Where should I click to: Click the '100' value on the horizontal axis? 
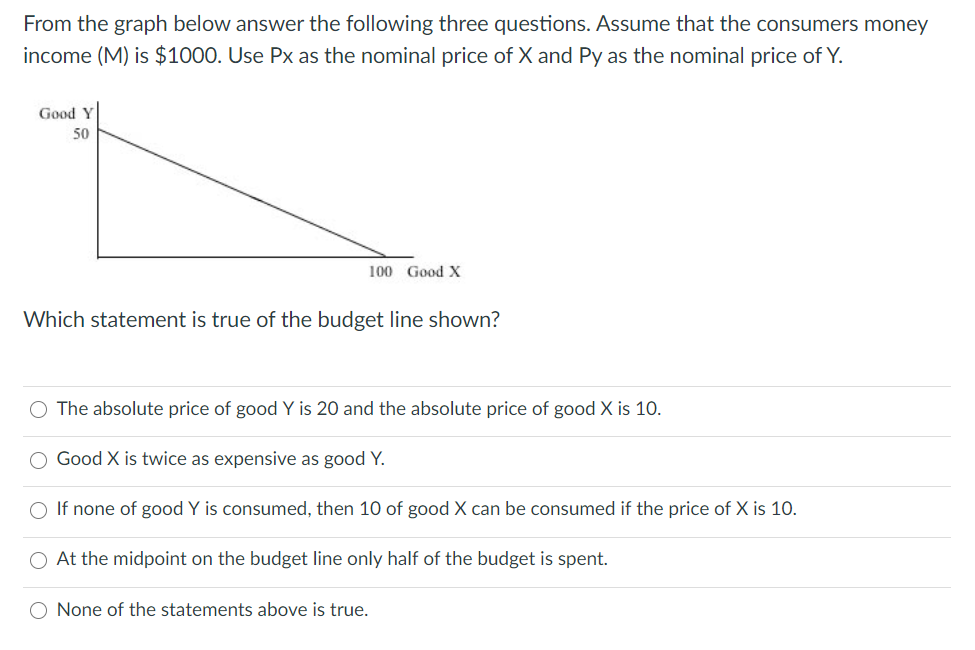point(381,272)
